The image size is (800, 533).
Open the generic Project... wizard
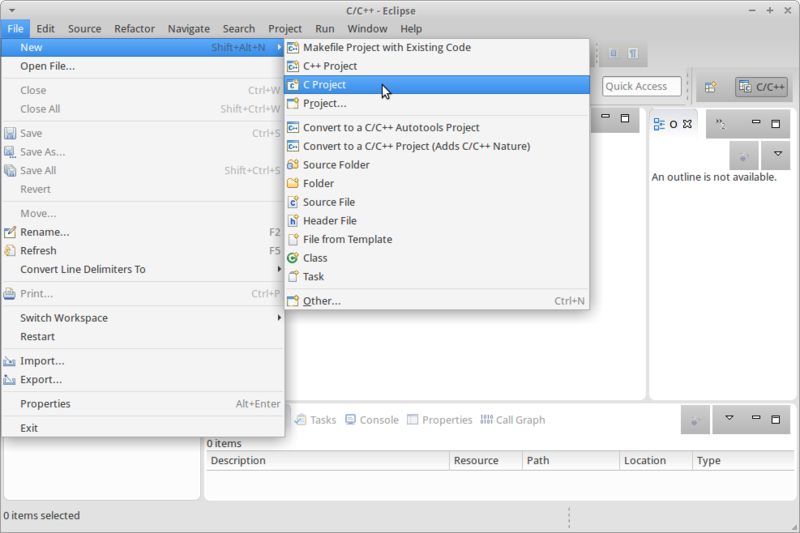[437, 104]
